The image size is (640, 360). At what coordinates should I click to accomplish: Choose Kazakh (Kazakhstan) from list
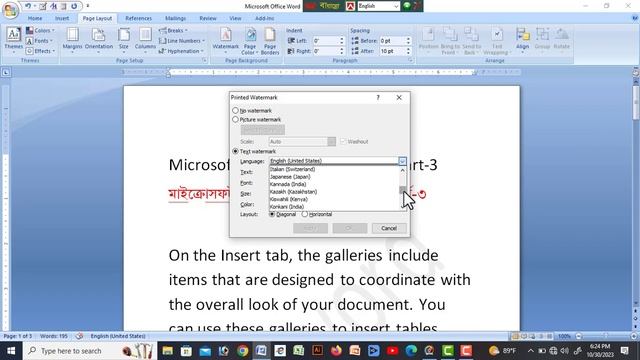click(x=334, y=192)
